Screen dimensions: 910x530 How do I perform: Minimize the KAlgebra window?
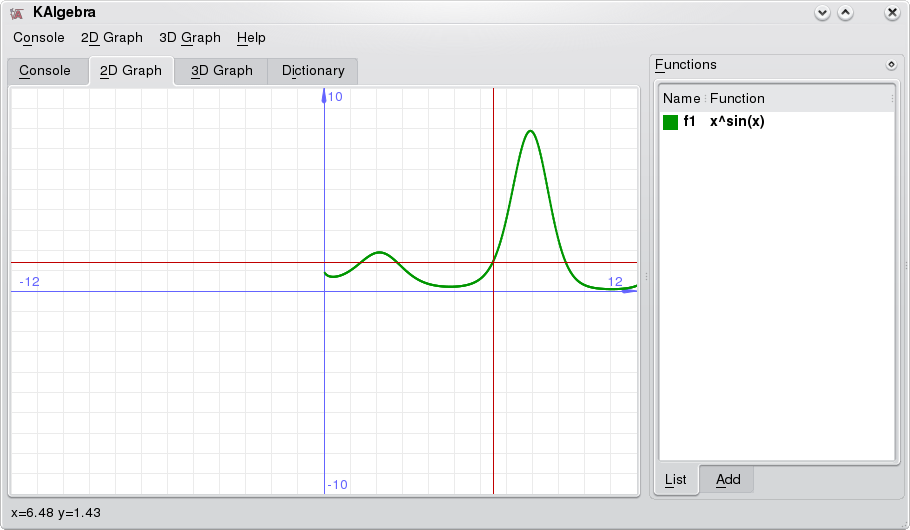tap(822, 13)
